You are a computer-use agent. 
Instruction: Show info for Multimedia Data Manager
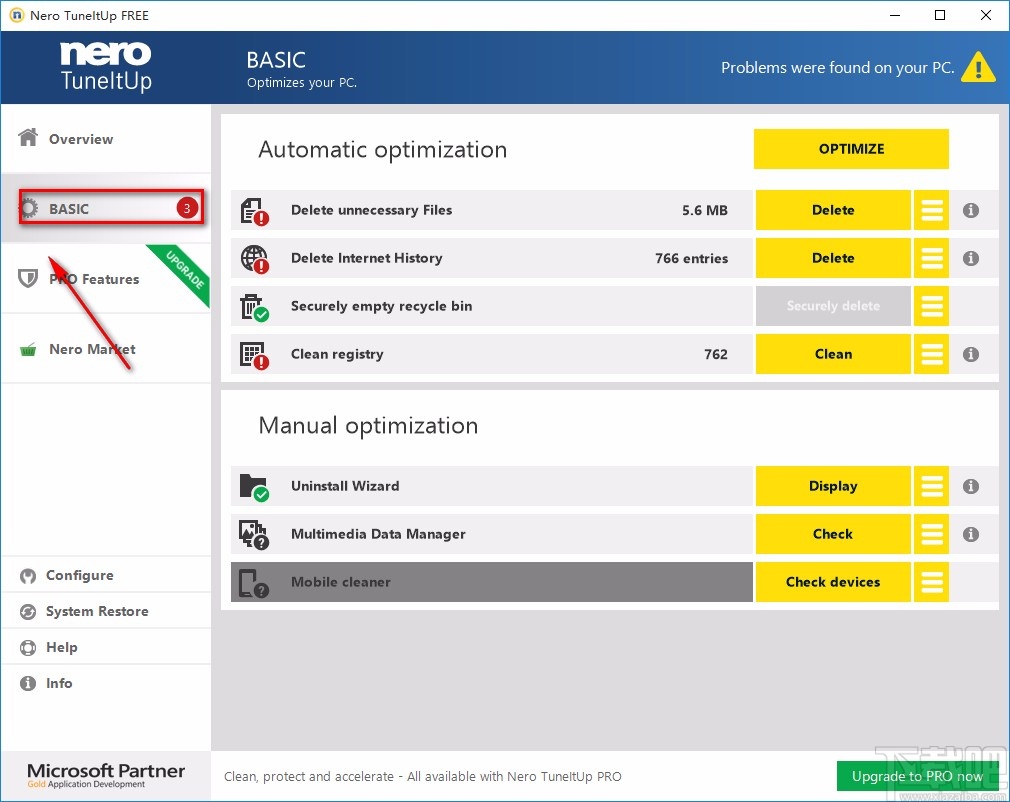tap(971, 534)
